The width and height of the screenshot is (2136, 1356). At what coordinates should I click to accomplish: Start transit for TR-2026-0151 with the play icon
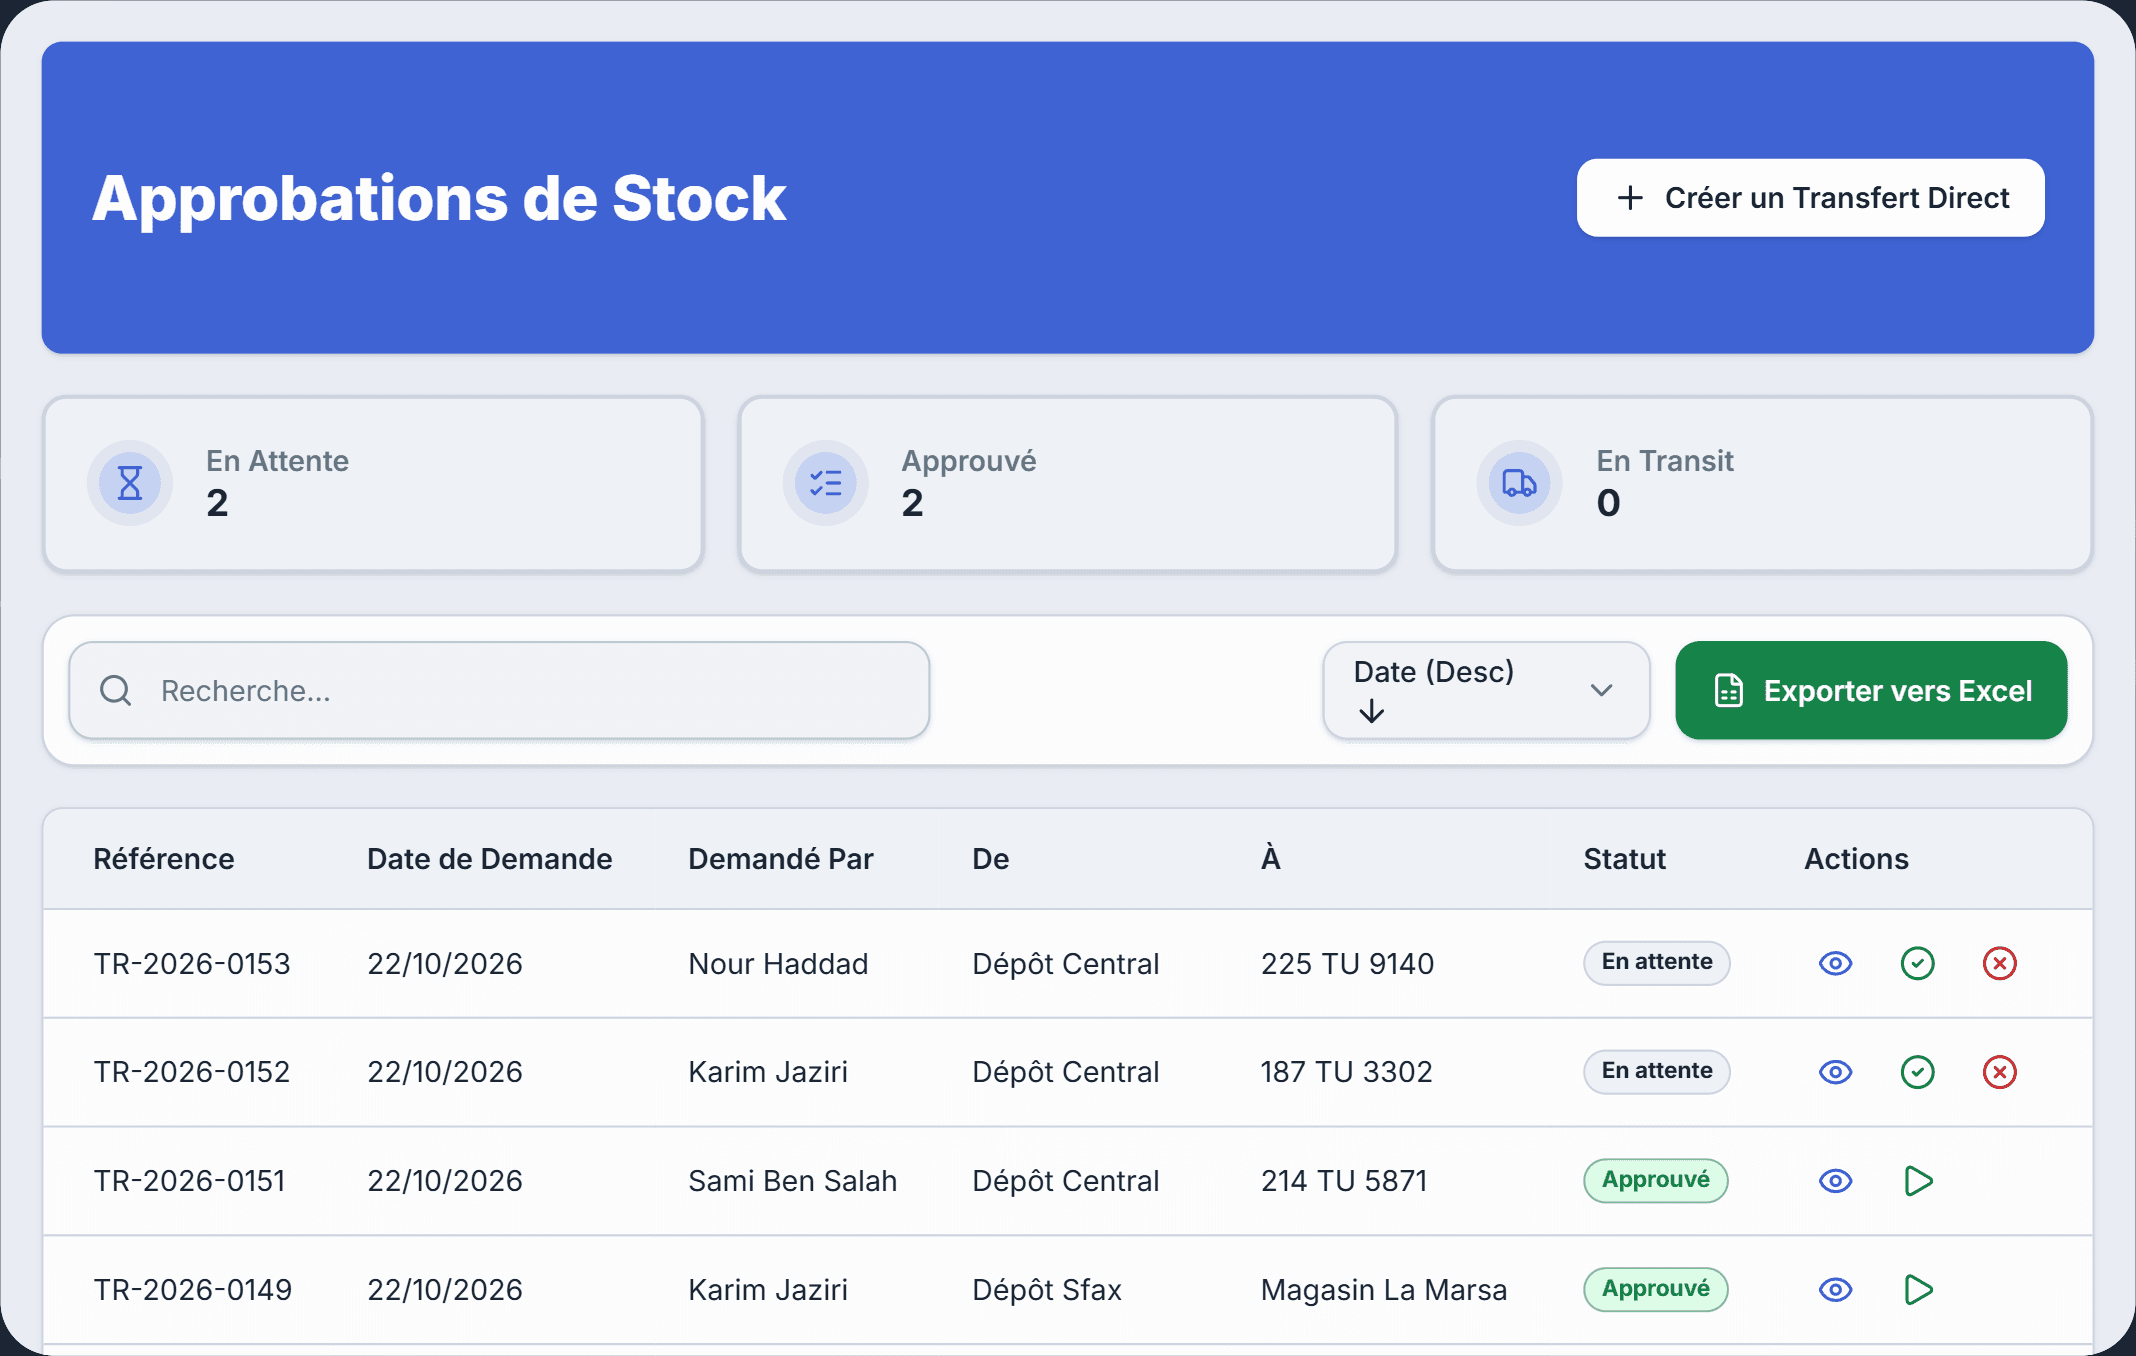1918,1181
